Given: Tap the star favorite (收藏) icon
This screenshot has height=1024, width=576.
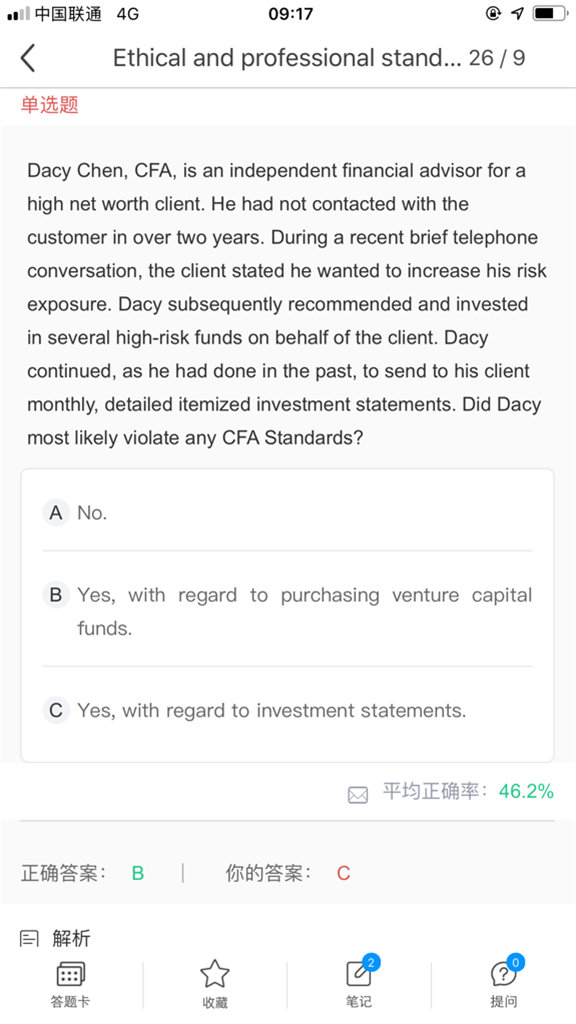Looking at the screenshot, I should point(215,974).
